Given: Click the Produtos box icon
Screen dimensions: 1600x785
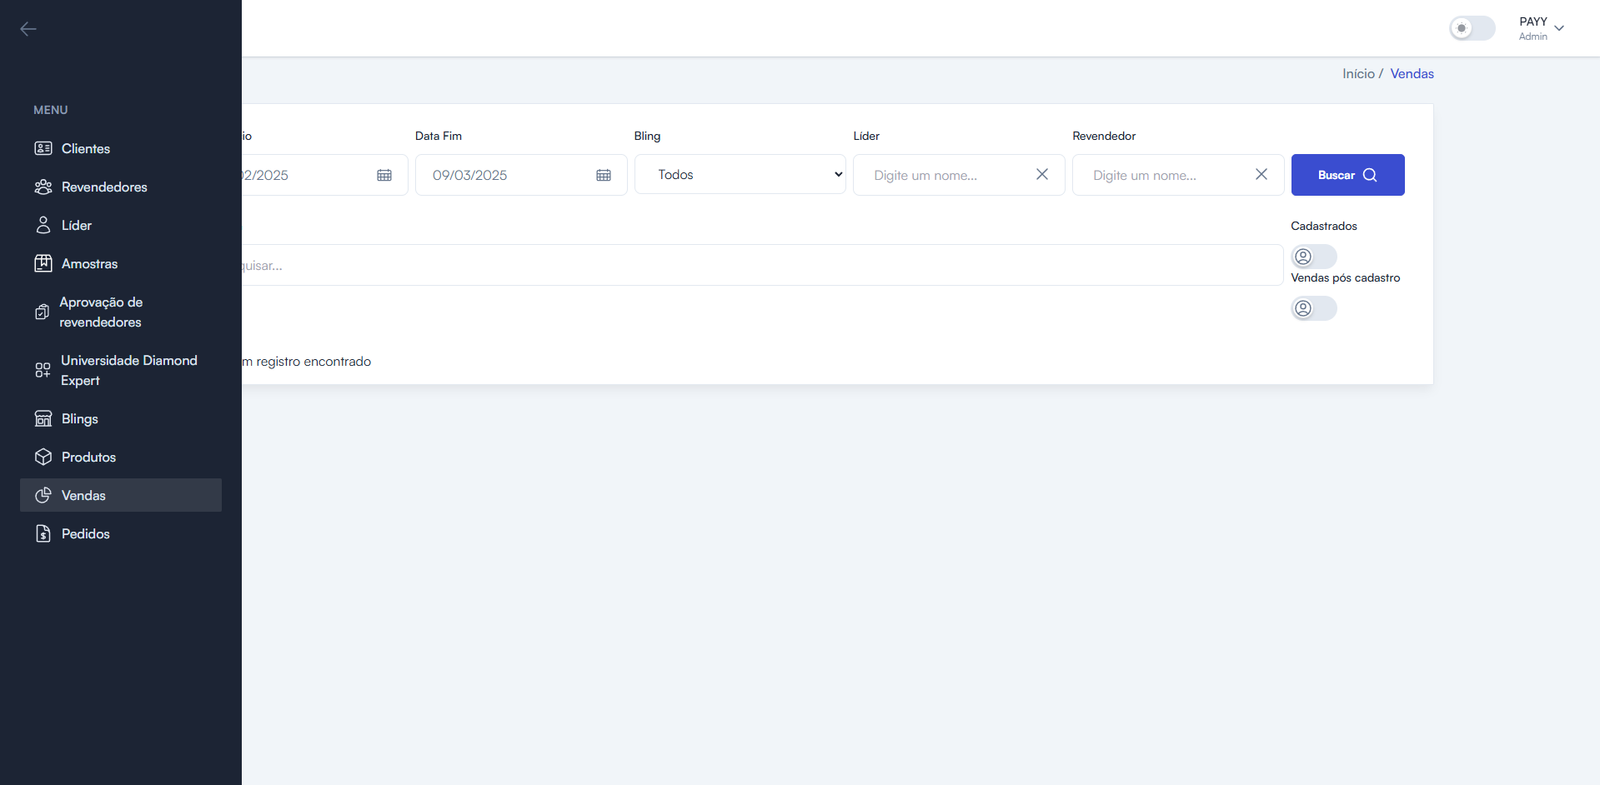Looking at the screenshot, I should (43, 457).
